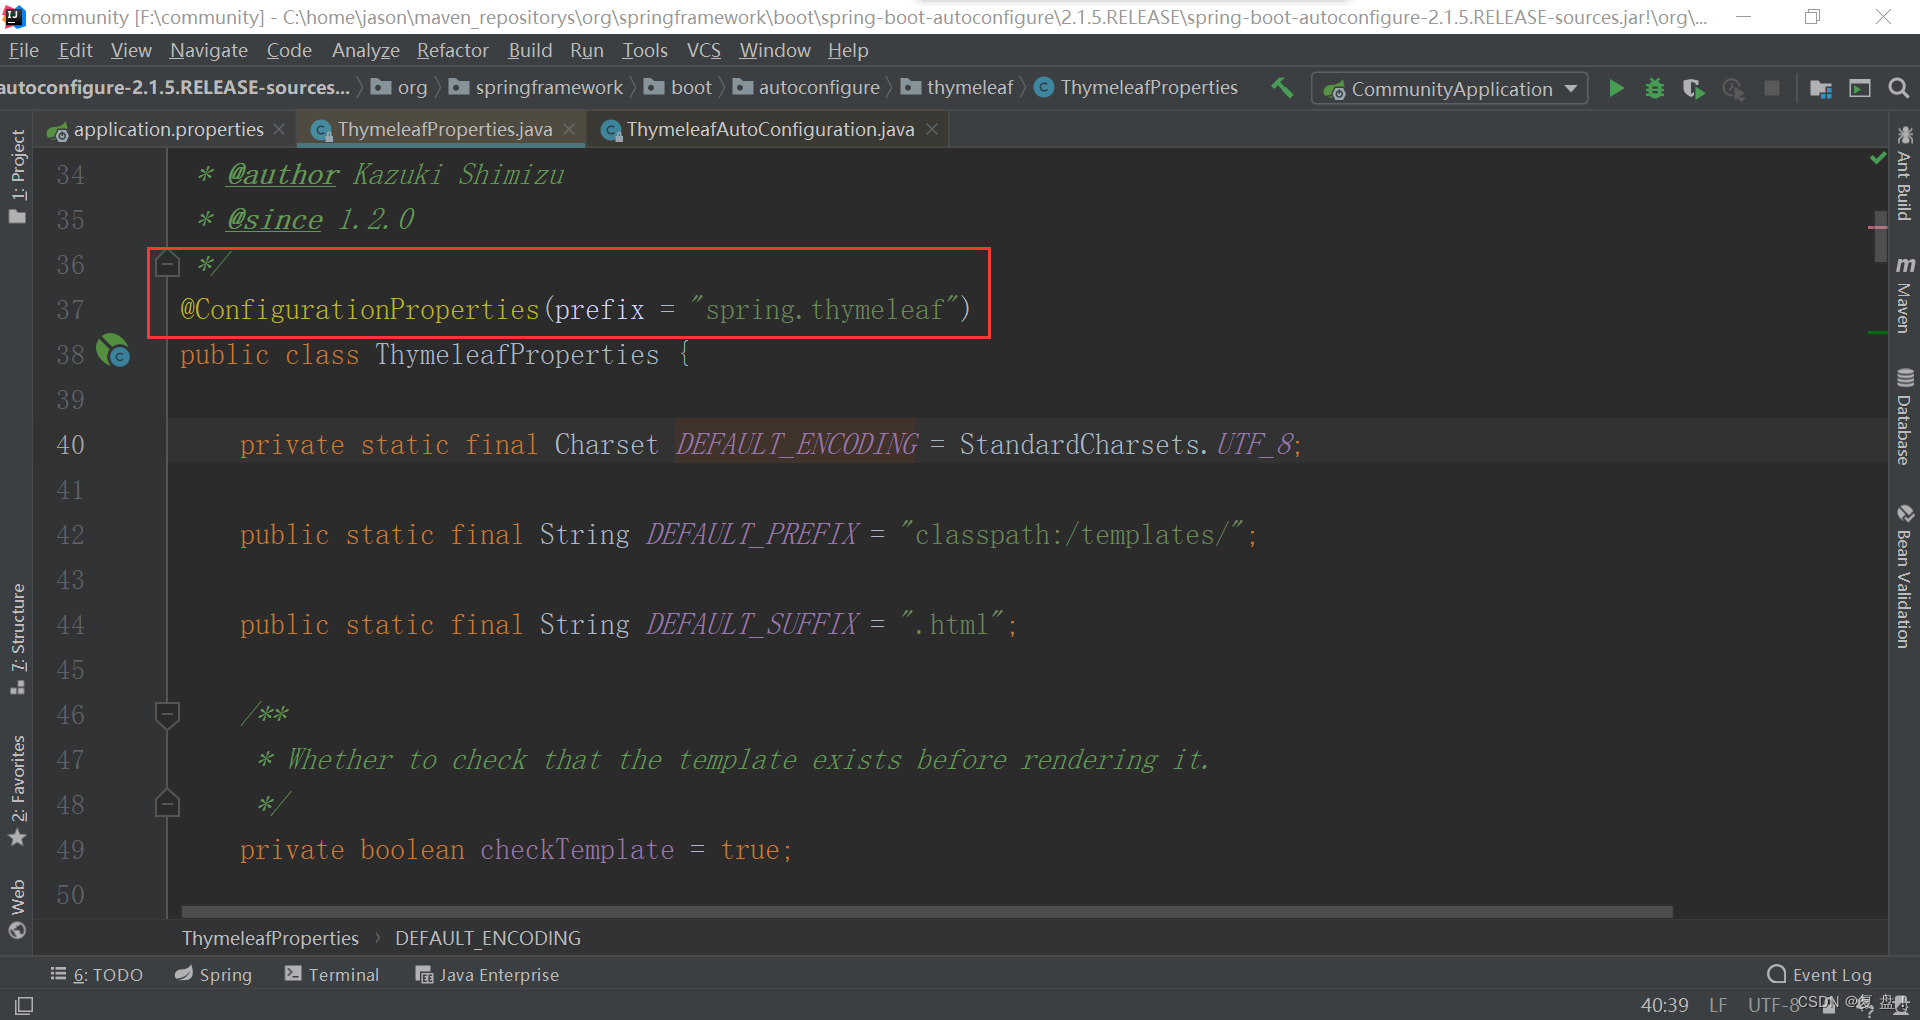Click the green inspection checkmark indicator

(1877, 158)
